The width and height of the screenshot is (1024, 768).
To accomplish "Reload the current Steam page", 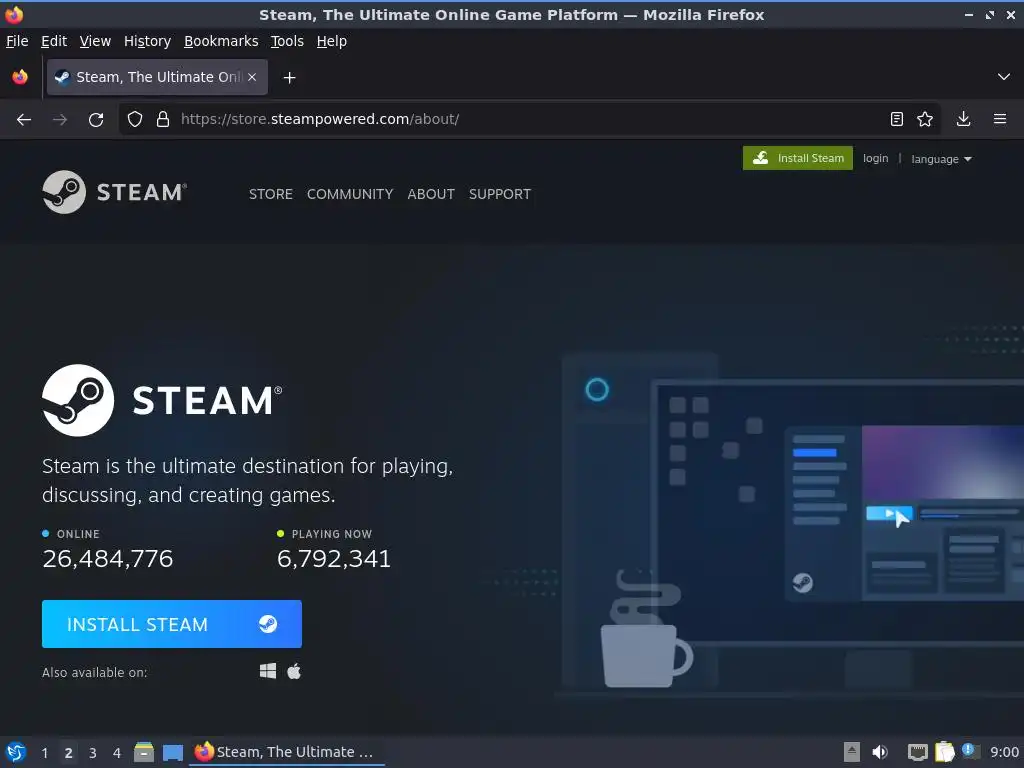I will 96,120.
